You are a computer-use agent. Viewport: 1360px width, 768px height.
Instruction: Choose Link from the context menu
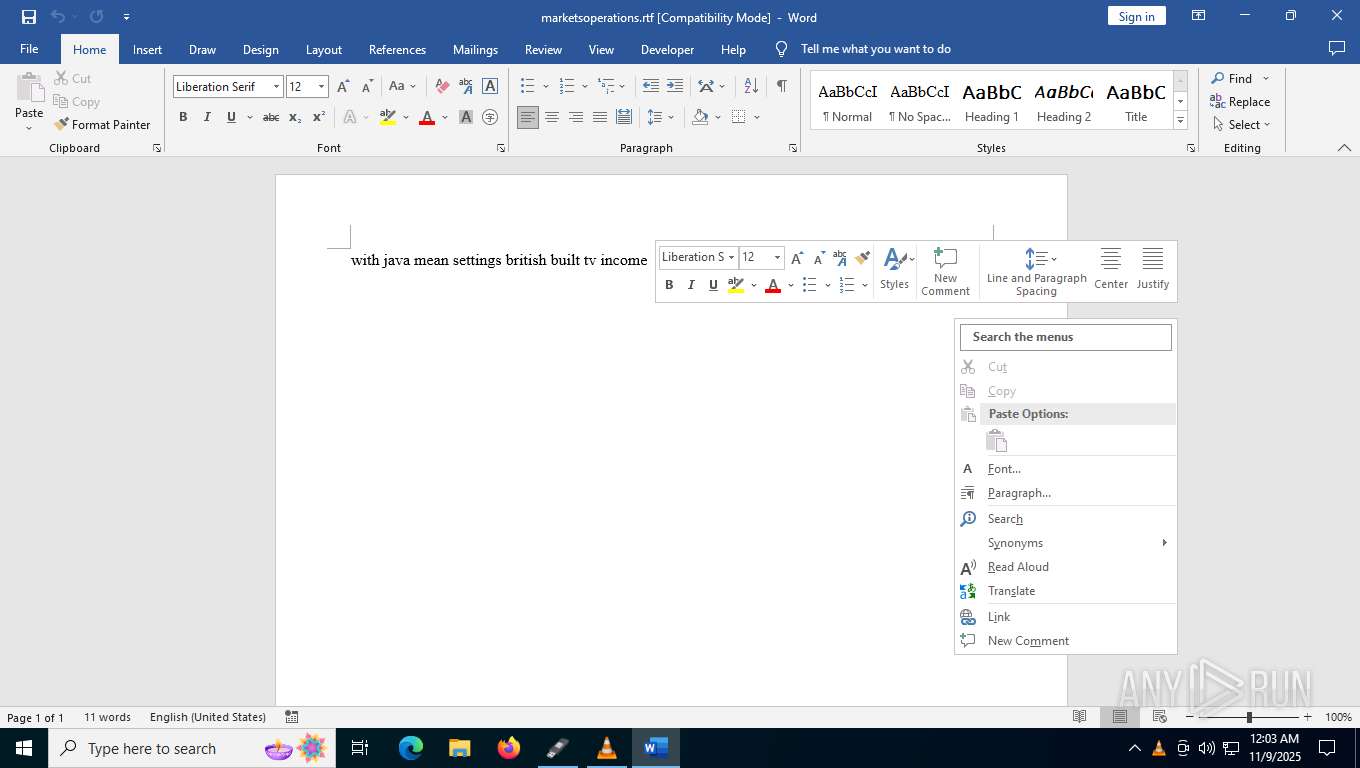point(1066,617)
